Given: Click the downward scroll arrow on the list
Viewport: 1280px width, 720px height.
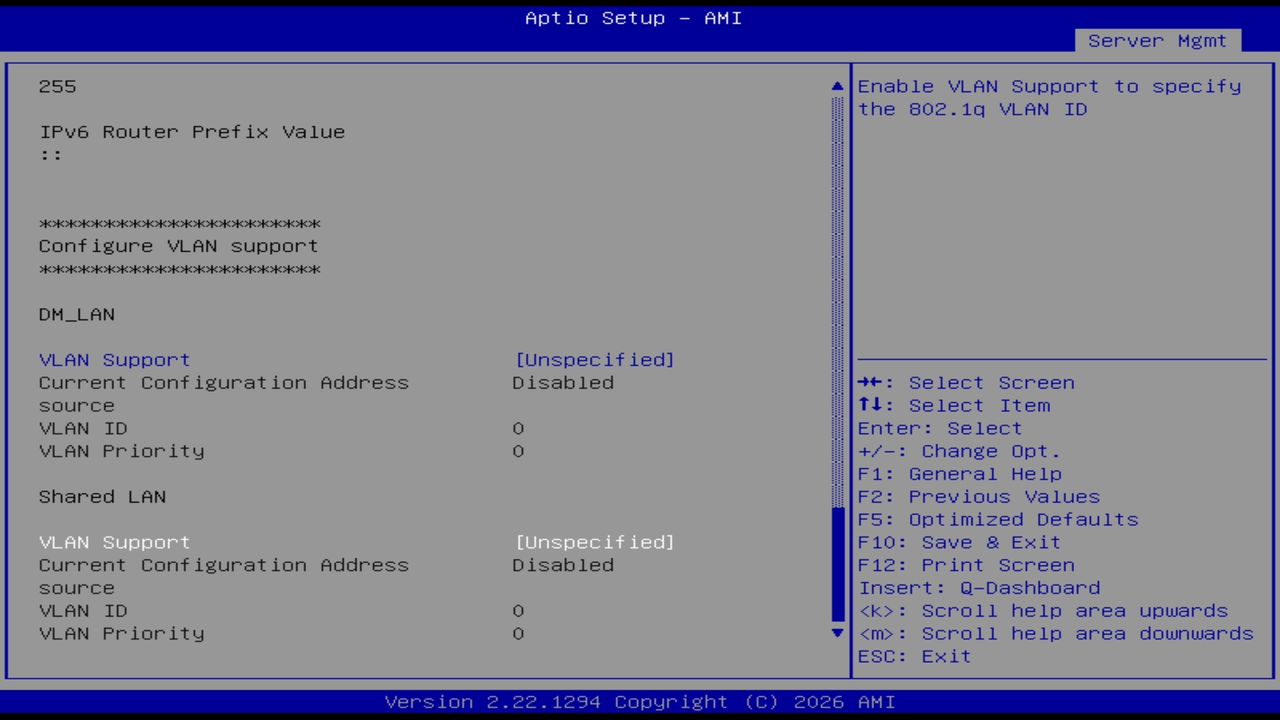Looking at the screenshot, I should point(836,633).
